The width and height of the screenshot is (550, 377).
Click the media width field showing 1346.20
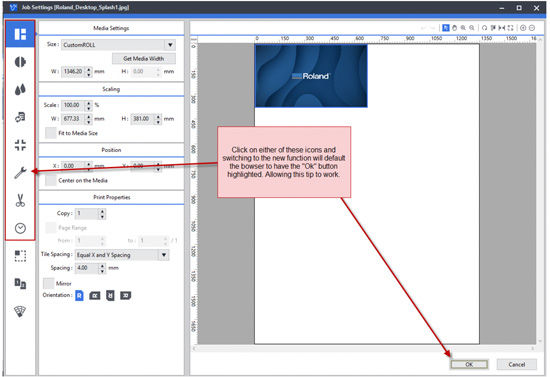point(73,72)
